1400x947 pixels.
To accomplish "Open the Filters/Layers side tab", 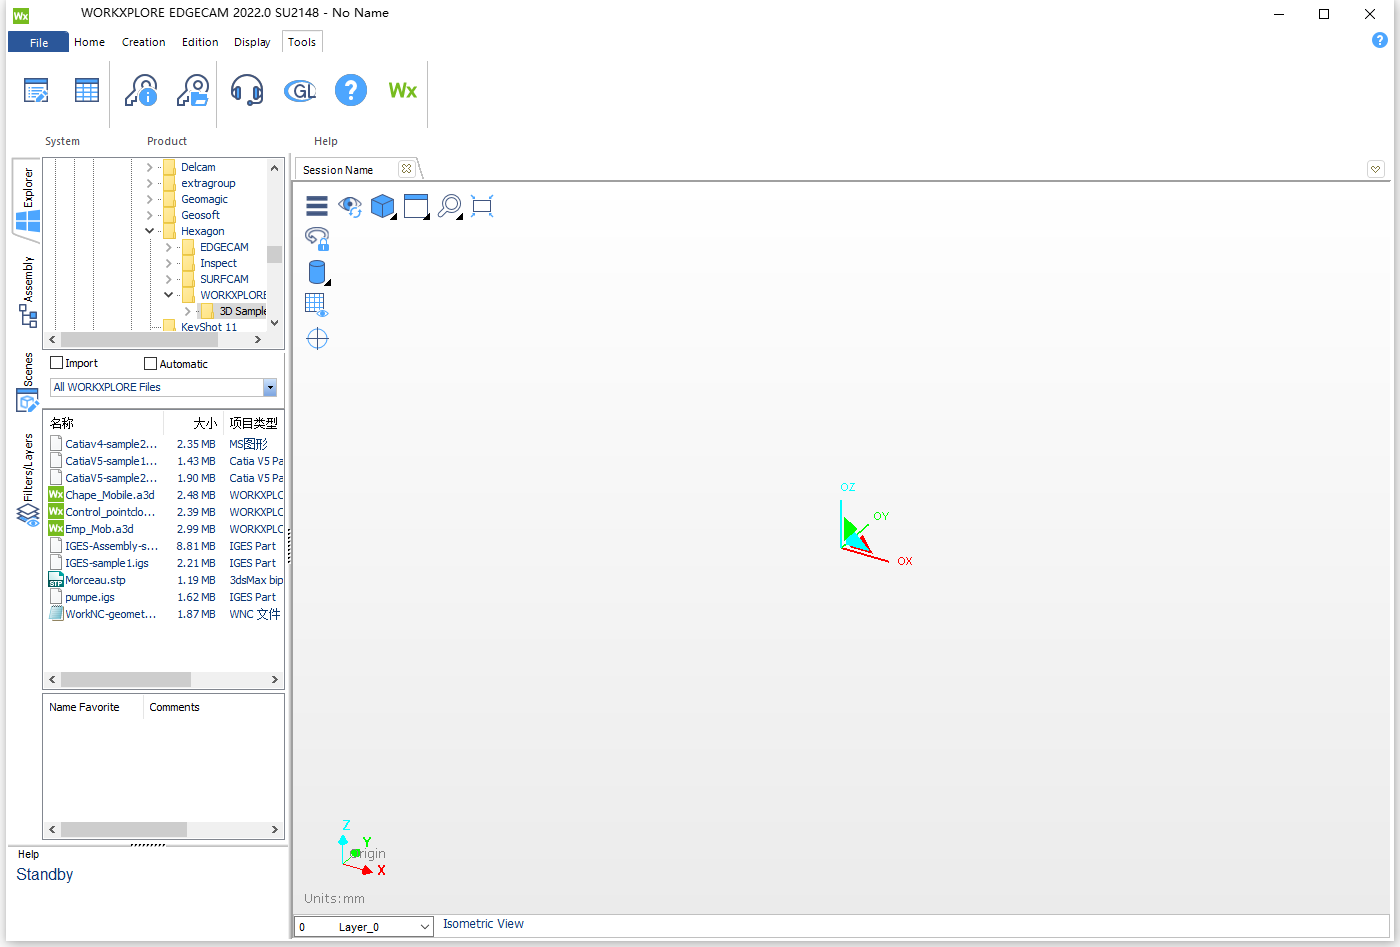I will coord(28,480).
